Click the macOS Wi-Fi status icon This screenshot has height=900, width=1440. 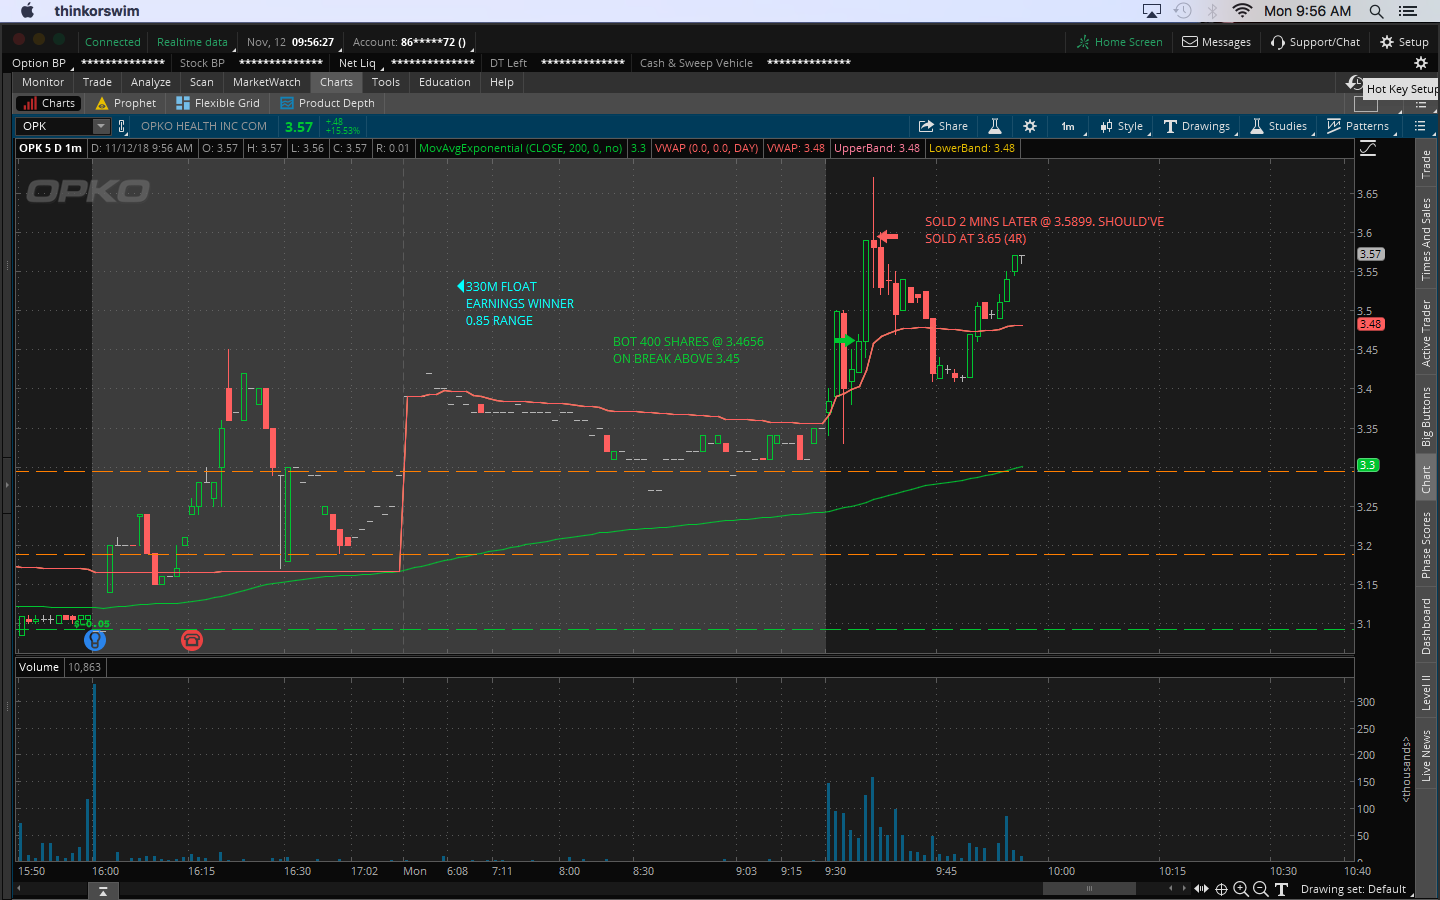click(x=1242, y=11)
